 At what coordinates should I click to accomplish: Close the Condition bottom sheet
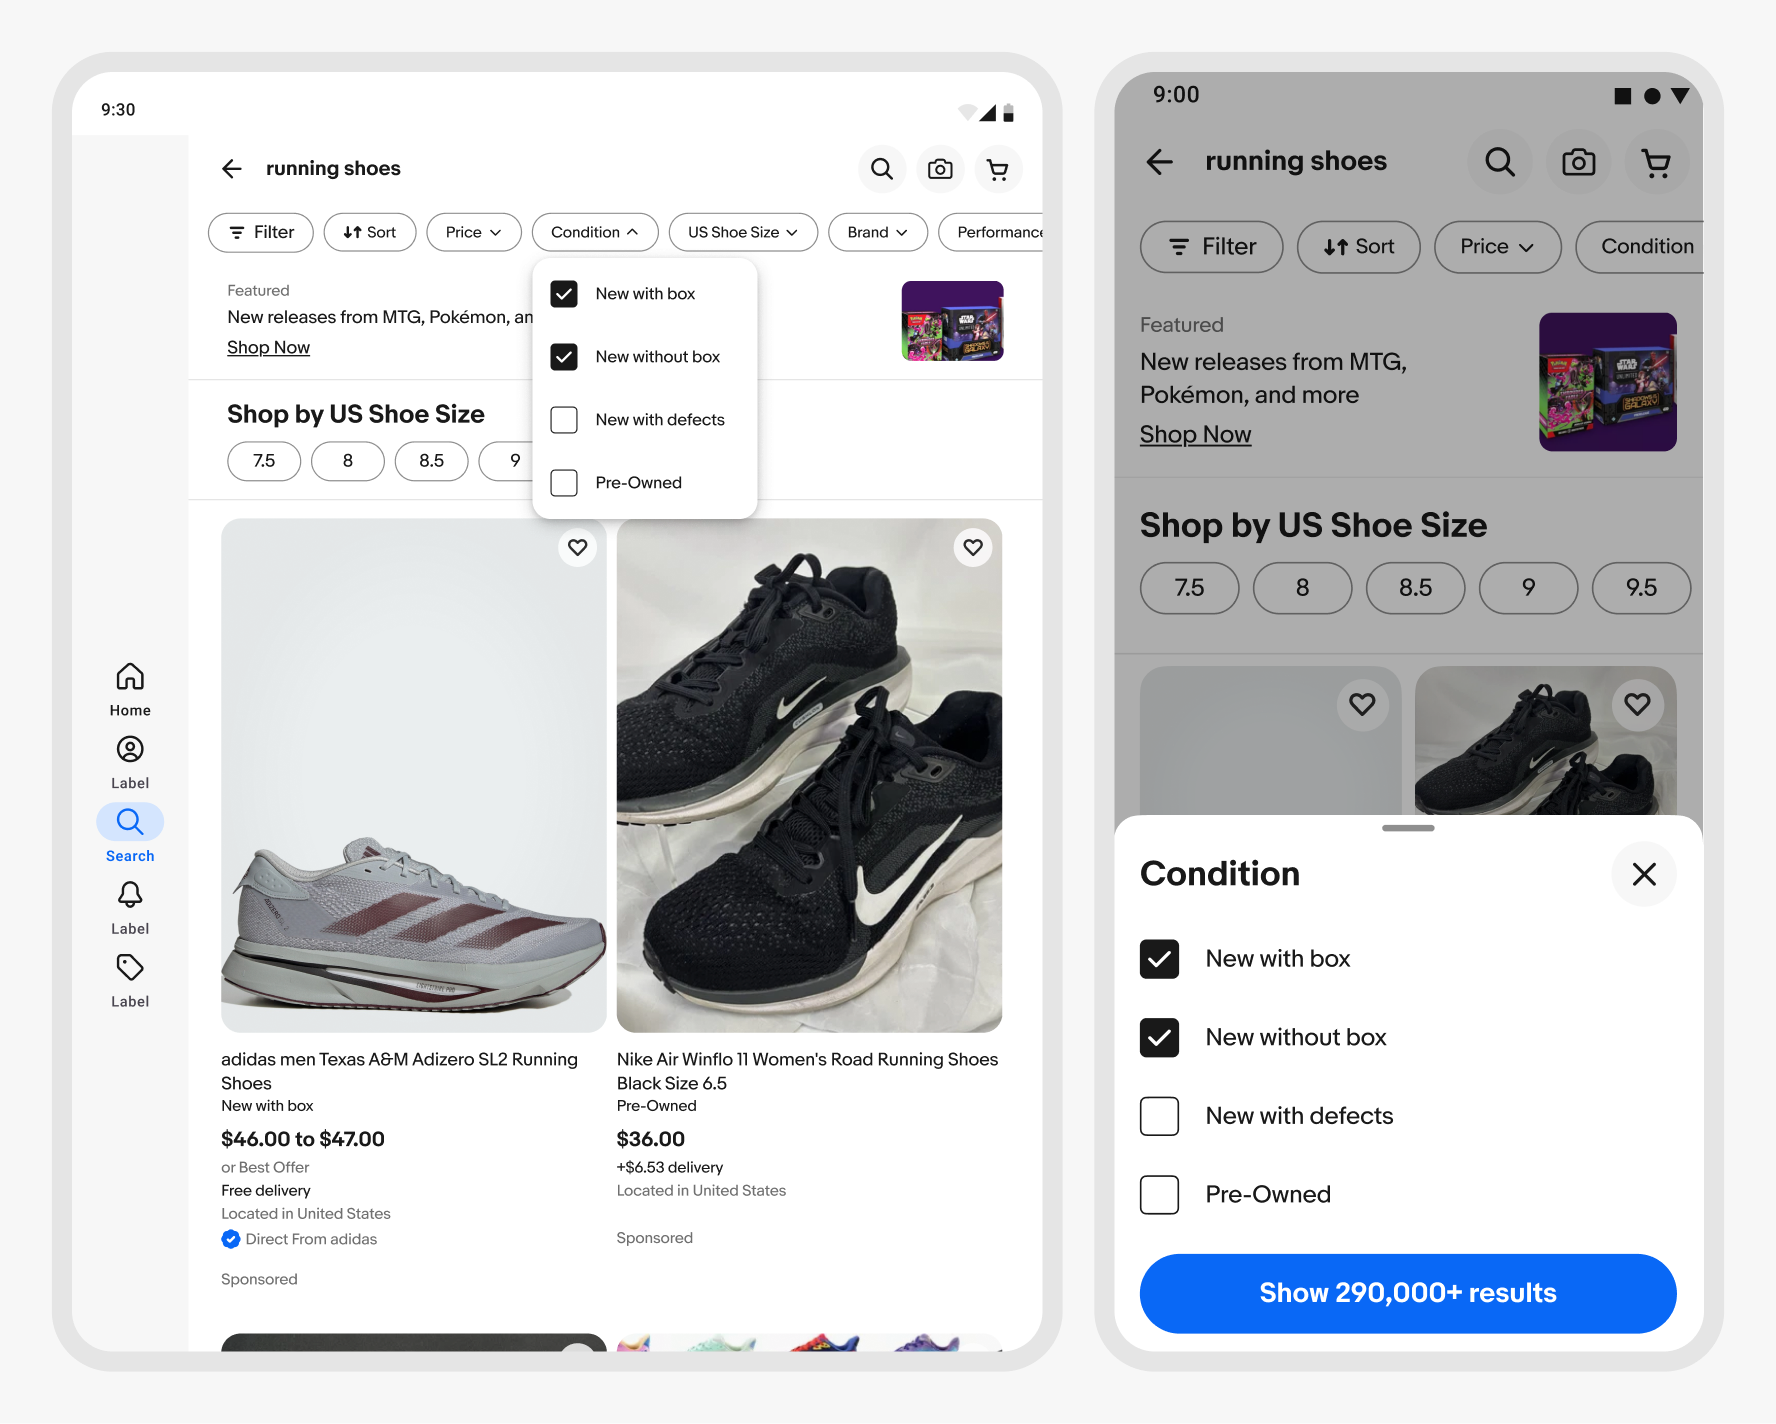click(x=1644, y=874)
